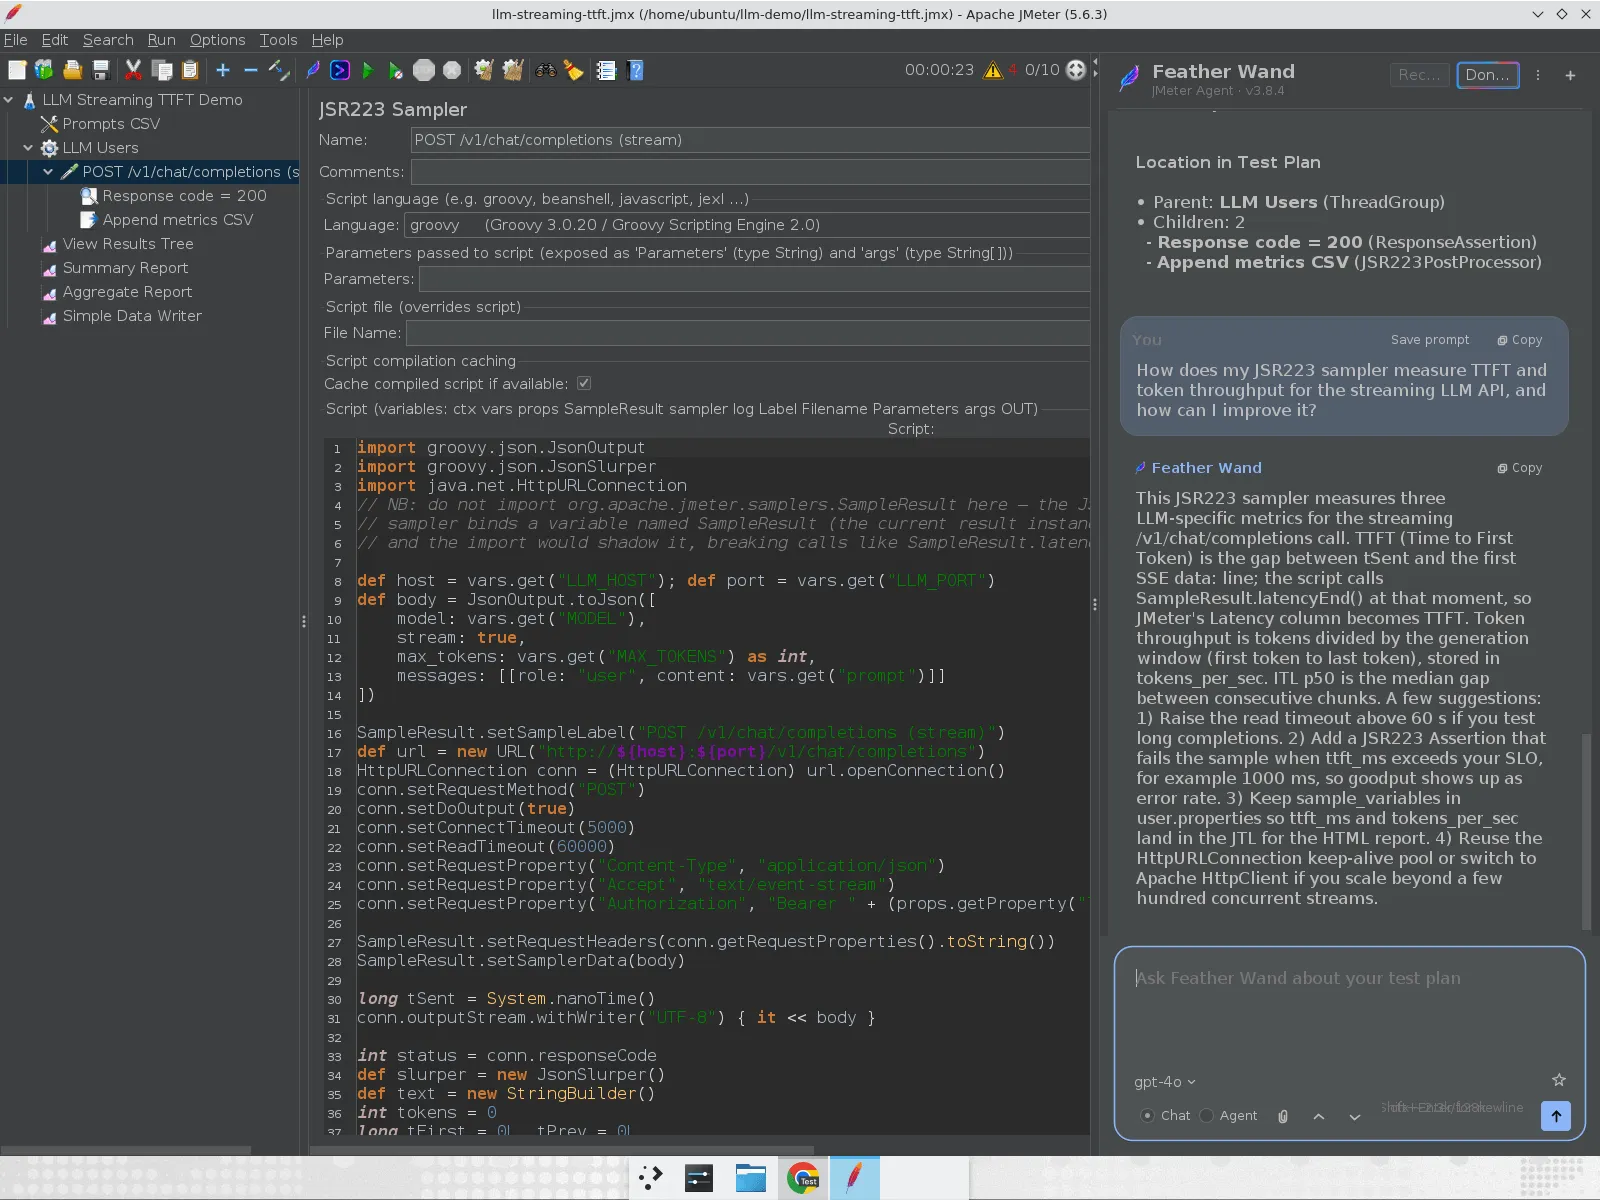Open the Tools menu

tap(278, 40)
